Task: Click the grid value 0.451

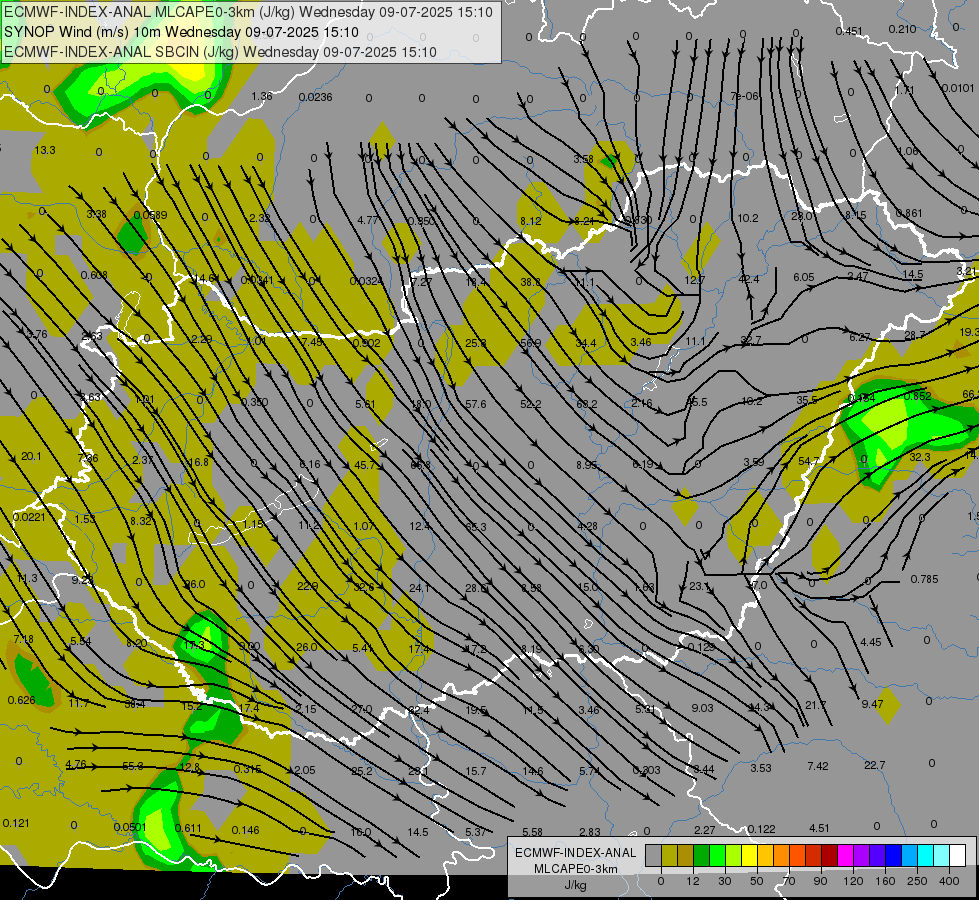Action: [x=849, y=31]
